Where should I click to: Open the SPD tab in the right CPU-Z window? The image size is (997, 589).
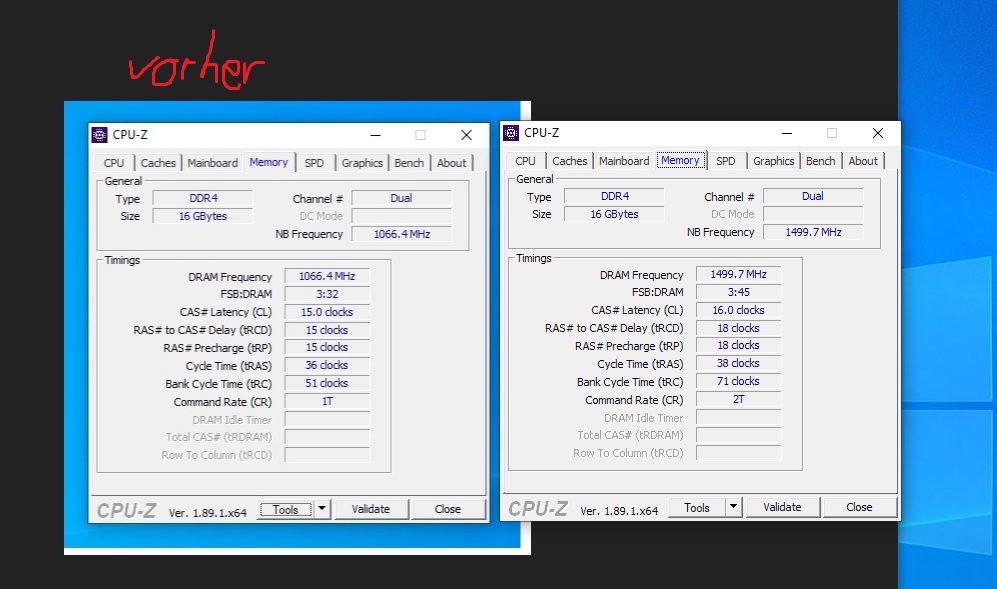pos(725,161)
